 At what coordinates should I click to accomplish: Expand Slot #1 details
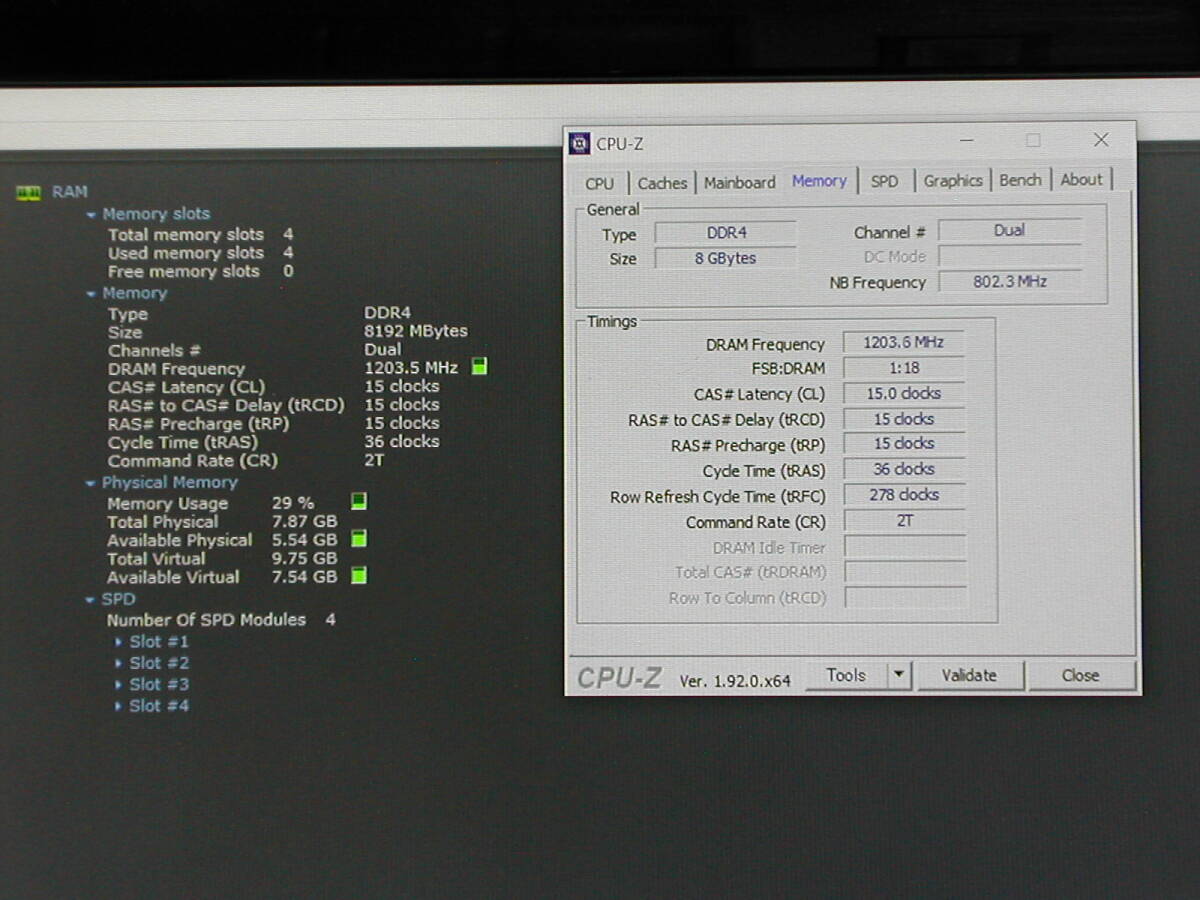[x=119, y=642]
